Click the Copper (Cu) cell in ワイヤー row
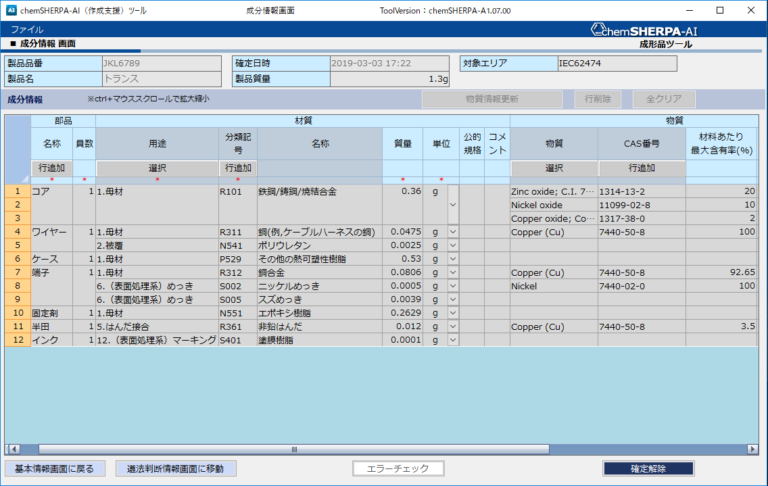This screenshot has width=768, height=486. click(553, 231)
